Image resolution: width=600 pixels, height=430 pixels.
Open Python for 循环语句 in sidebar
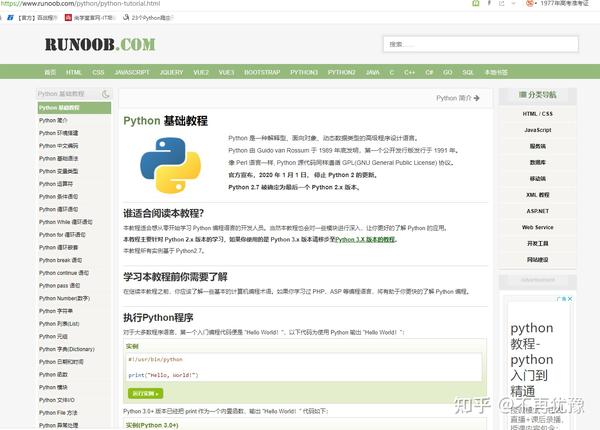(62, 235)
